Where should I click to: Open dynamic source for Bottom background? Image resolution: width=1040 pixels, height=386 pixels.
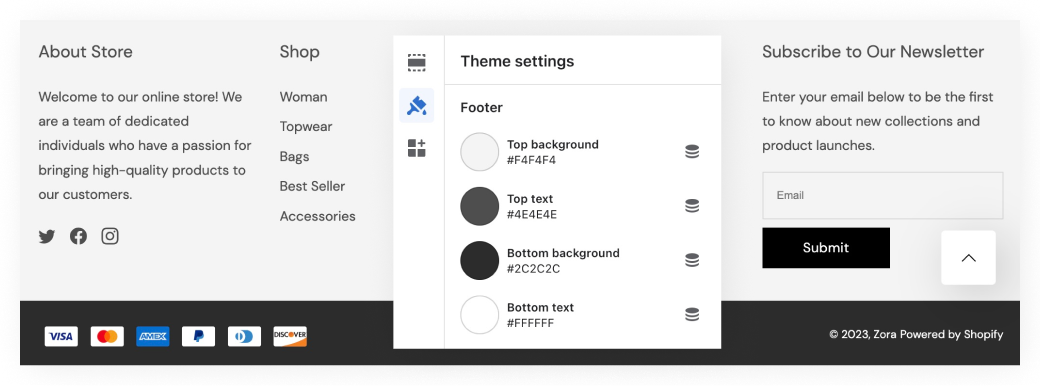coord(692,260)
